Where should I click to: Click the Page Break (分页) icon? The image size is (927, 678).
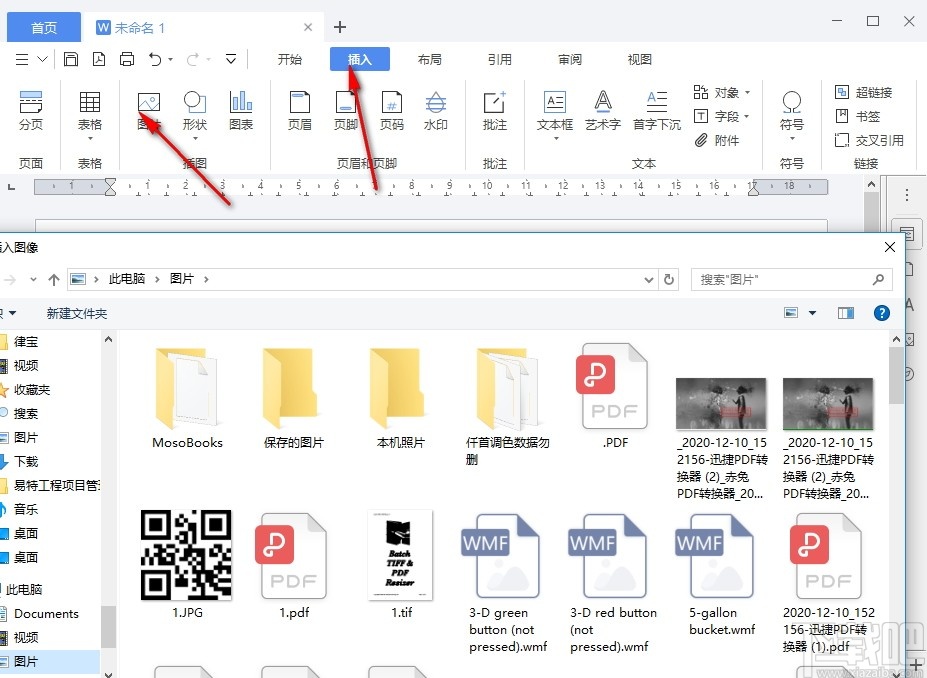(31, 102)
